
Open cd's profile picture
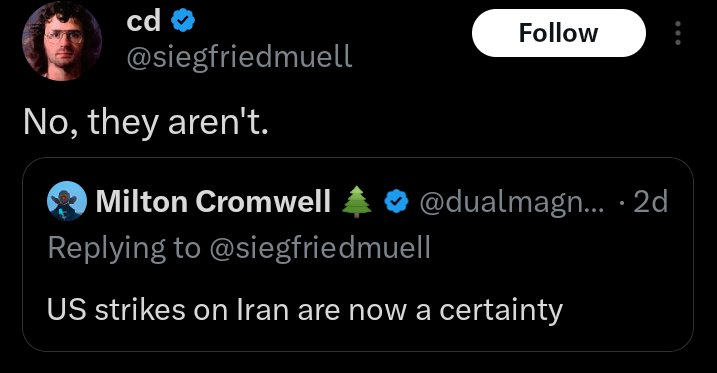pos(62,41)
